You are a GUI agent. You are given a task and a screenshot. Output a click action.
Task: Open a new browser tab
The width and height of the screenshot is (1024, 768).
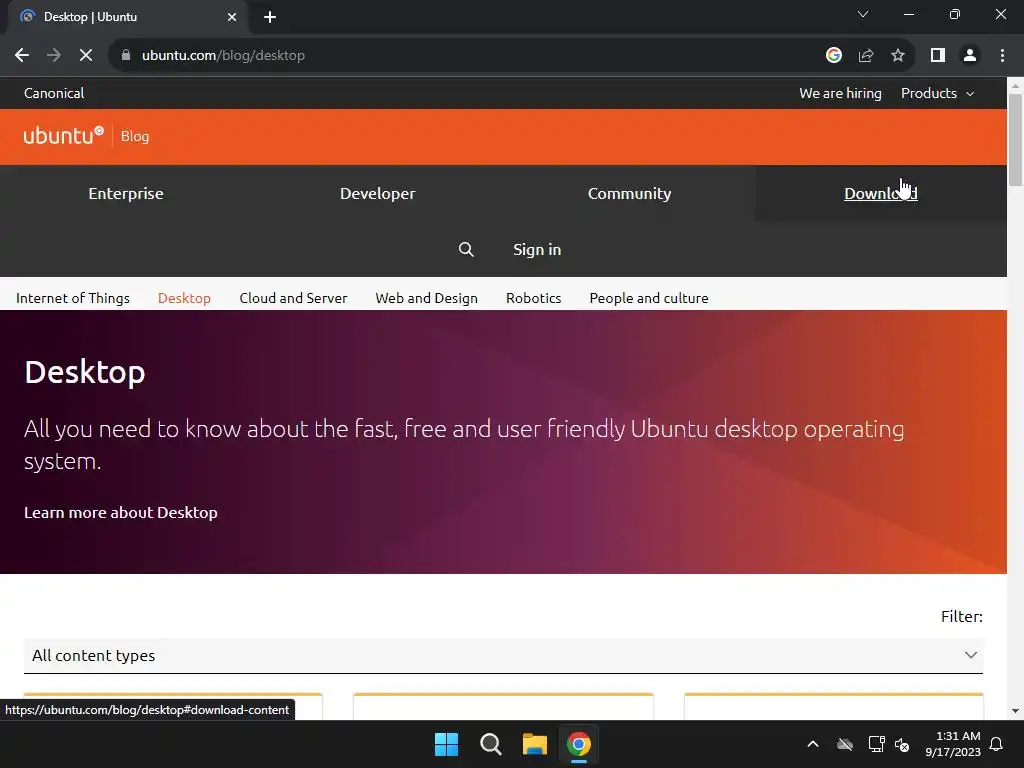(270, 17)
